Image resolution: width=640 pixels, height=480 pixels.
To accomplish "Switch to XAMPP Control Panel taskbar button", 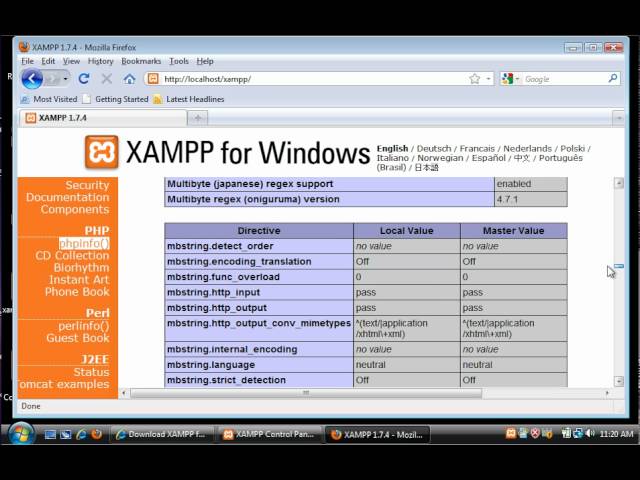I will click(x=270, y=435).
